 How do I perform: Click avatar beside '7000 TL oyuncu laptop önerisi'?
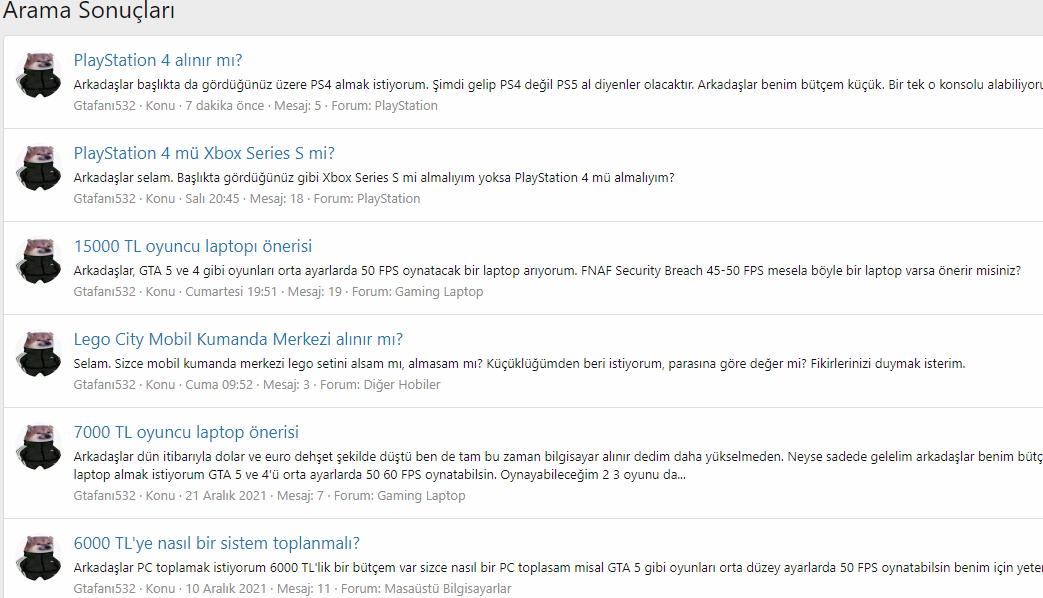39,447
